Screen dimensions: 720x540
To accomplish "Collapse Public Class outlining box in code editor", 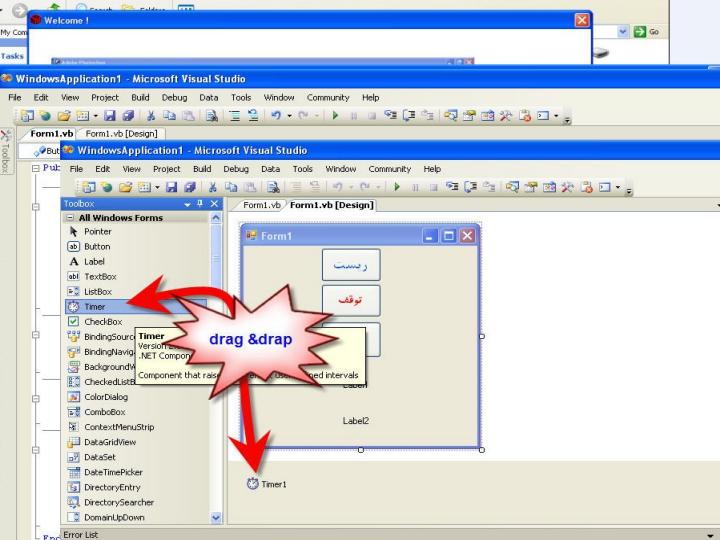I will 35,169.
